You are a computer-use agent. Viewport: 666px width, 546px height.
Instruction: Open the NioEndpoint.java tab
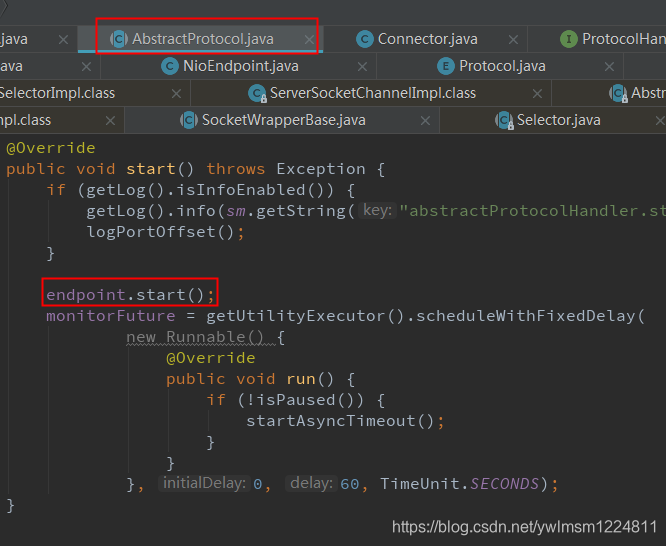(x=241, y=66)
